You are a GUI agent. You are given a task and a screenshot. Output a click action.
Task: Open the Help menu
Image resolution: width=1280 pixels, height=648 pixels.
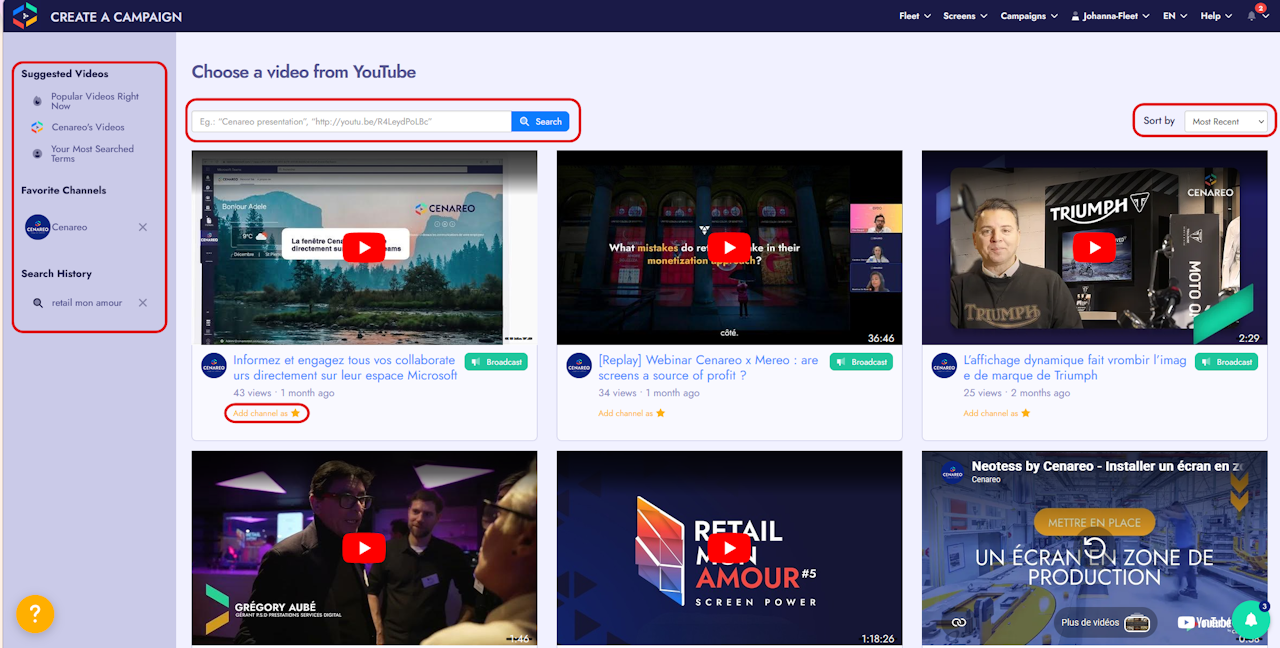tap(1215, 16)
